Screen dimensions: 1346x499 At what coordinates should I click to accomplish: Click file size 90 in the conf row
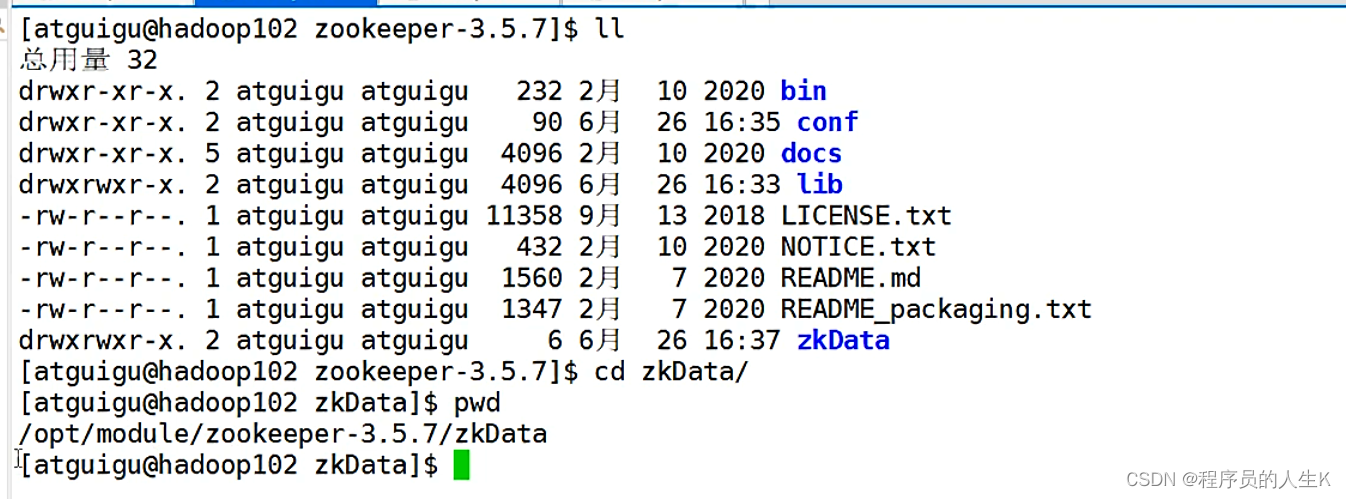tap(547, 122)
